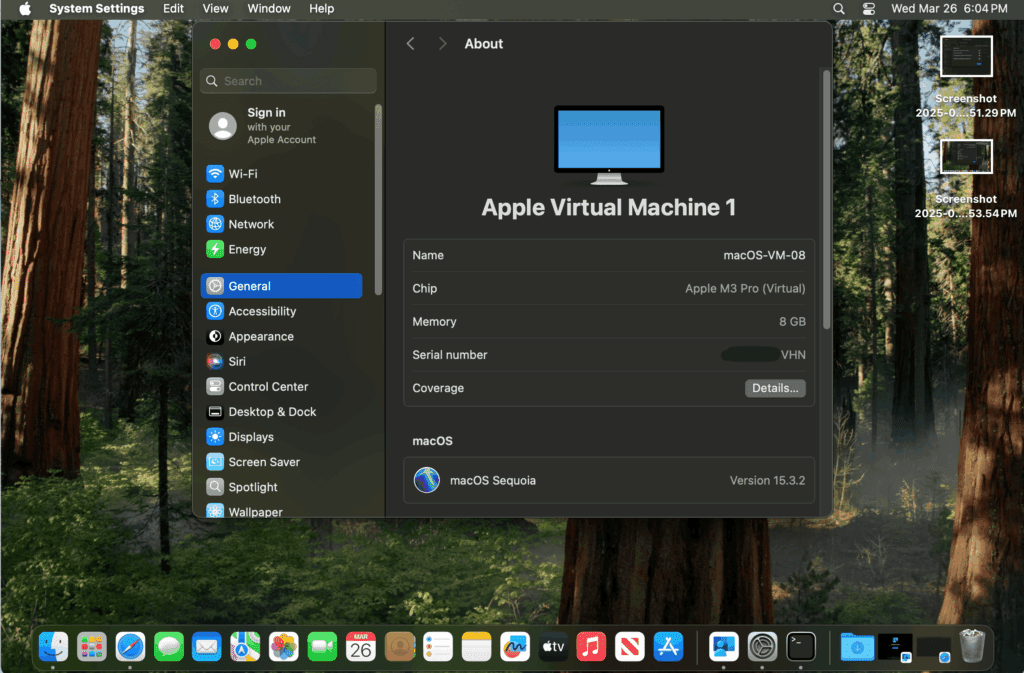Open the Window menu
The width and height of the screenshot is (1024, 673).
[x=268, y=8]
